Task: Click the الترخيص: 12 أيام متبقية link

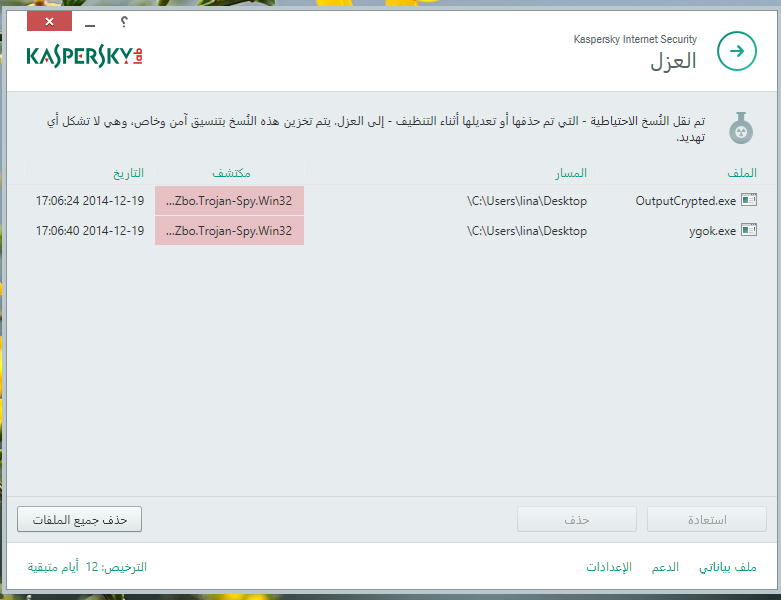Action: (x=87, y=567)
